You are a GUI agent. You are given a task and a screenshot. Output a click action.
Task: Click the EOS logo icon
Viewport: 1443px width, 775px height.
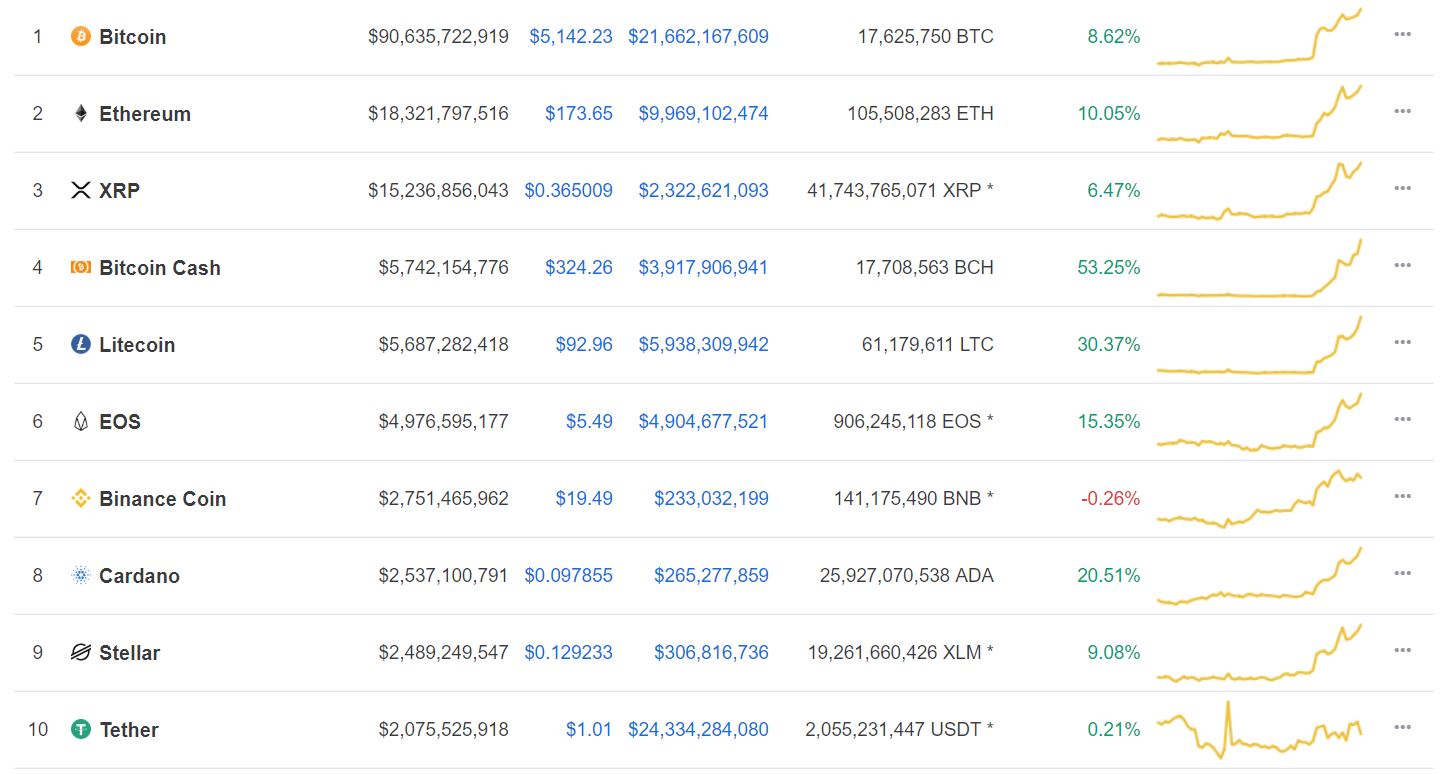point(81,421)
